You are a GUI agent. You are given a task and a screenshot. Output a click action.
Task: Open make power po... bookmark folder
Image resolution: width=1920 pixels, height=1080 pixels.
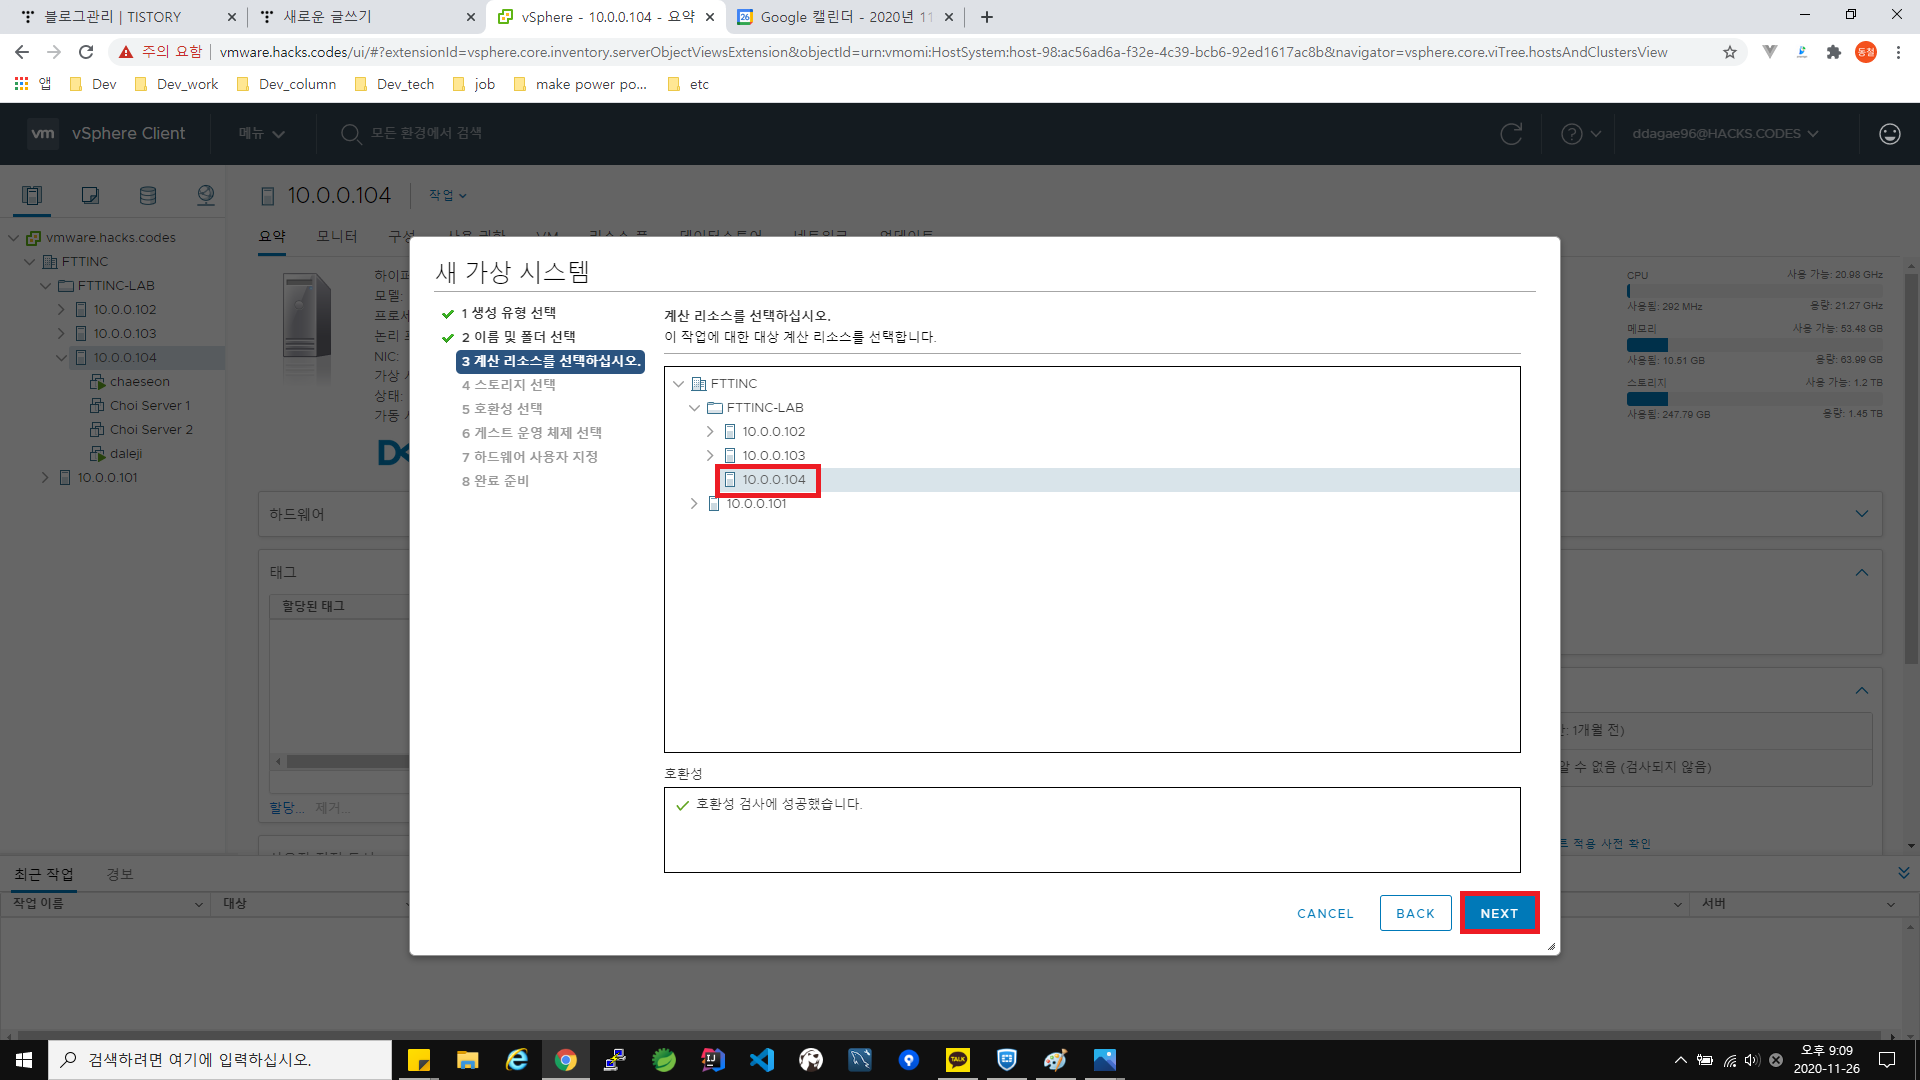[x=580, y=84]
